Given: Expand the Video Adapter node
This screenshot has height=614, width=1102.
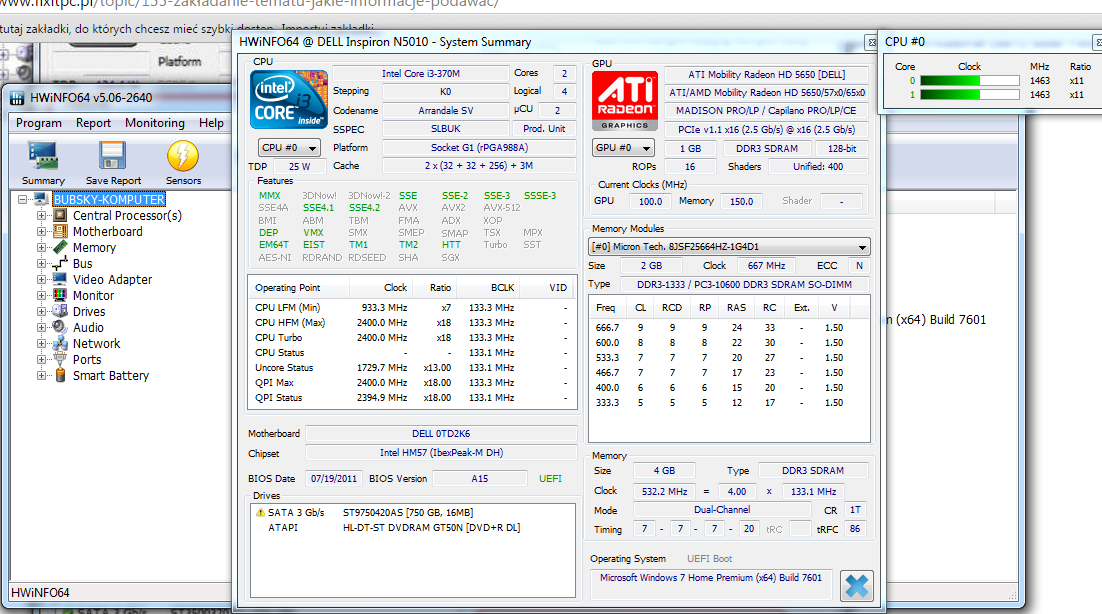Looking at the screenshot, I should point(41,280).
